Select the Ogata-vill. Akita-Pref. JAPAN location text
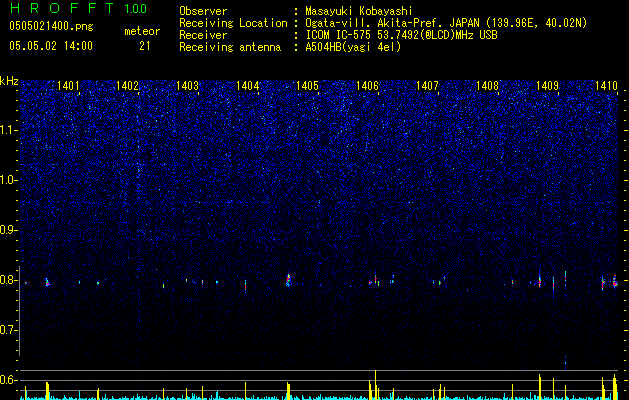The image size is (629, 400). pyautogui.click(x=446, y=23)
